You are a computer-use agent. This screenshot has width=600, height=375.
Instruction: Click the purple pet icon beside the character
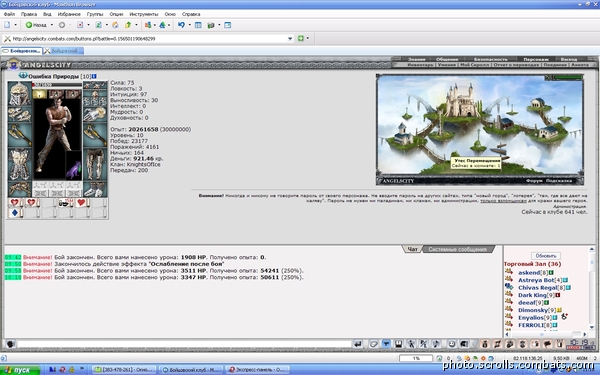73,170
